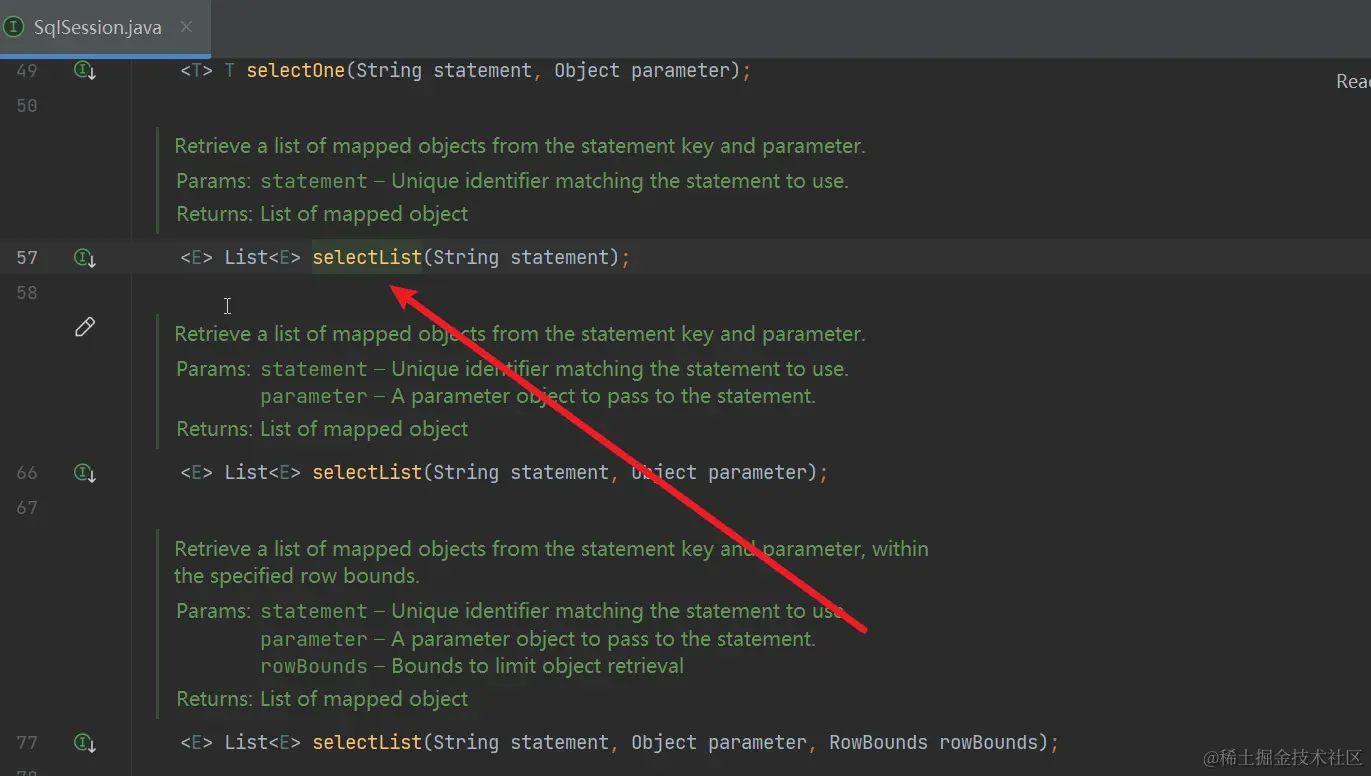The image size is (1371, 776).
Task: Click the pencil edit-doc icon in gutter
Action: 85,326
